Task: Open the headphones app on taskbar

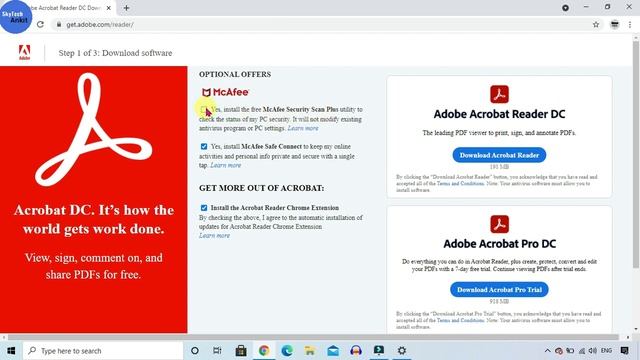Action: (356, 351)
